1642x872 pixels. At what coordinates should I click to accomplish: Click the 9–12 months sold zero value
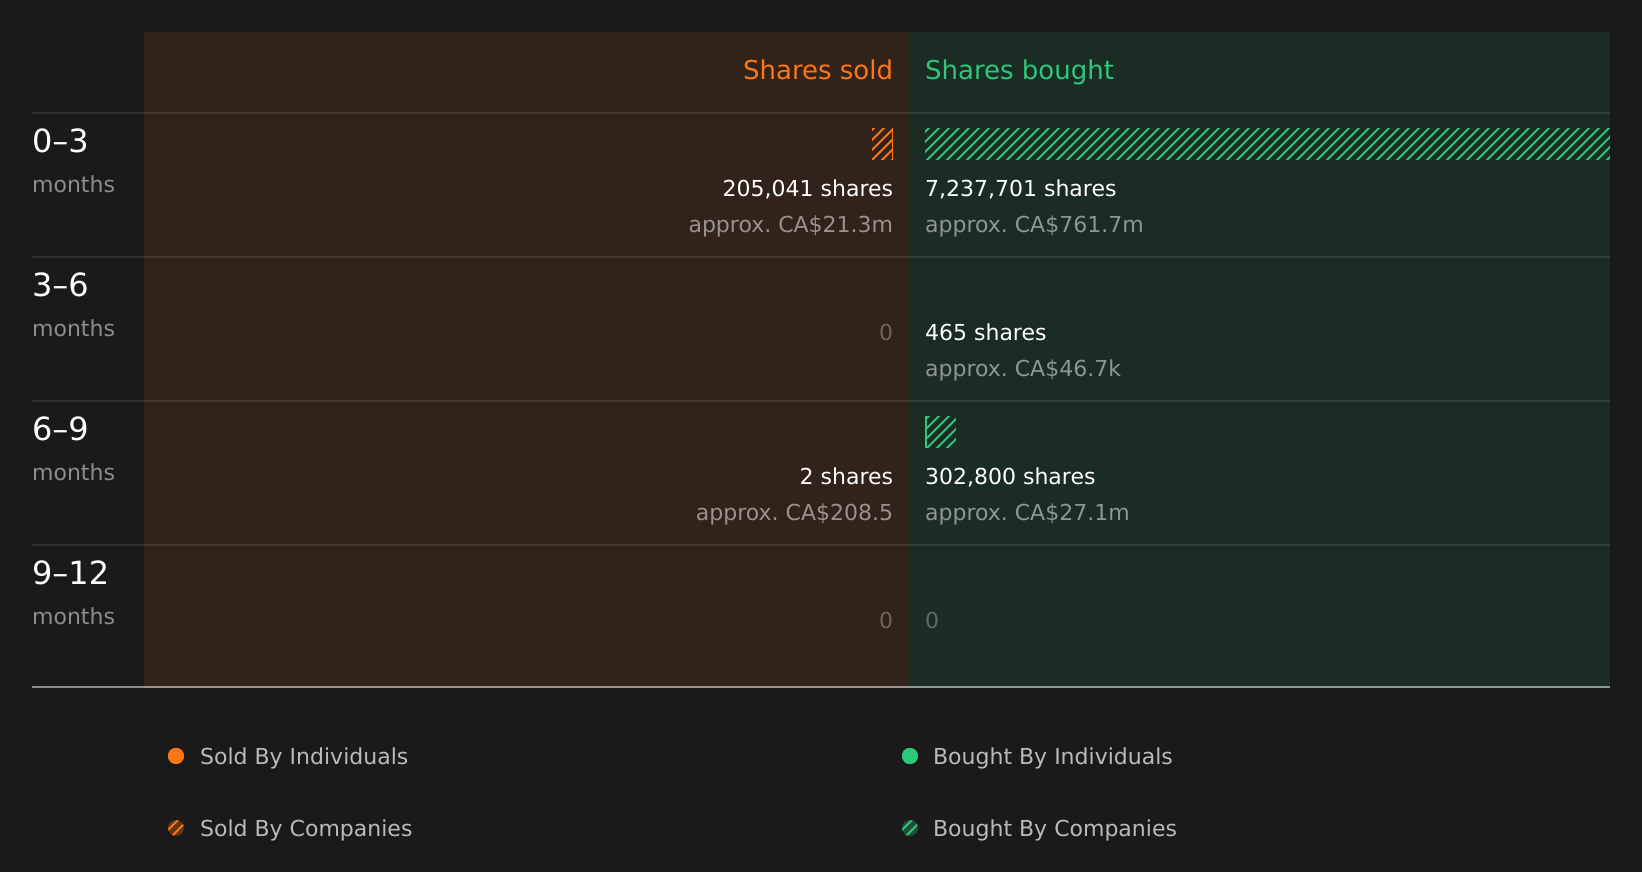tap(886, 621)
